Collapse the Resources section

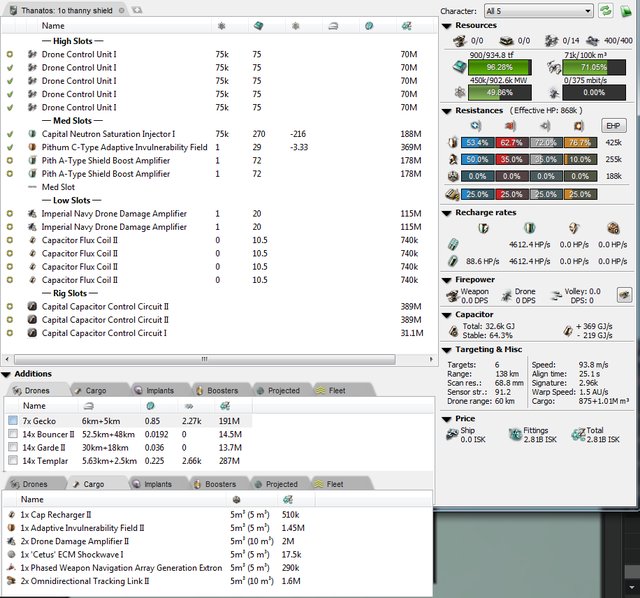pyautogui.click(x=446, y=25)
